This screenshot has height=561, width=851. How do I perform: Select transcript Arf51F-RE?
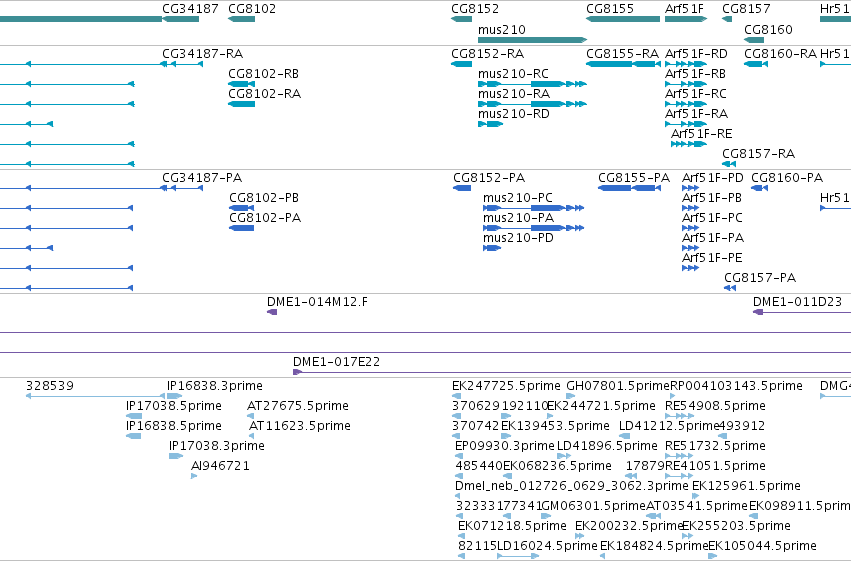click(x=701, y=134)
